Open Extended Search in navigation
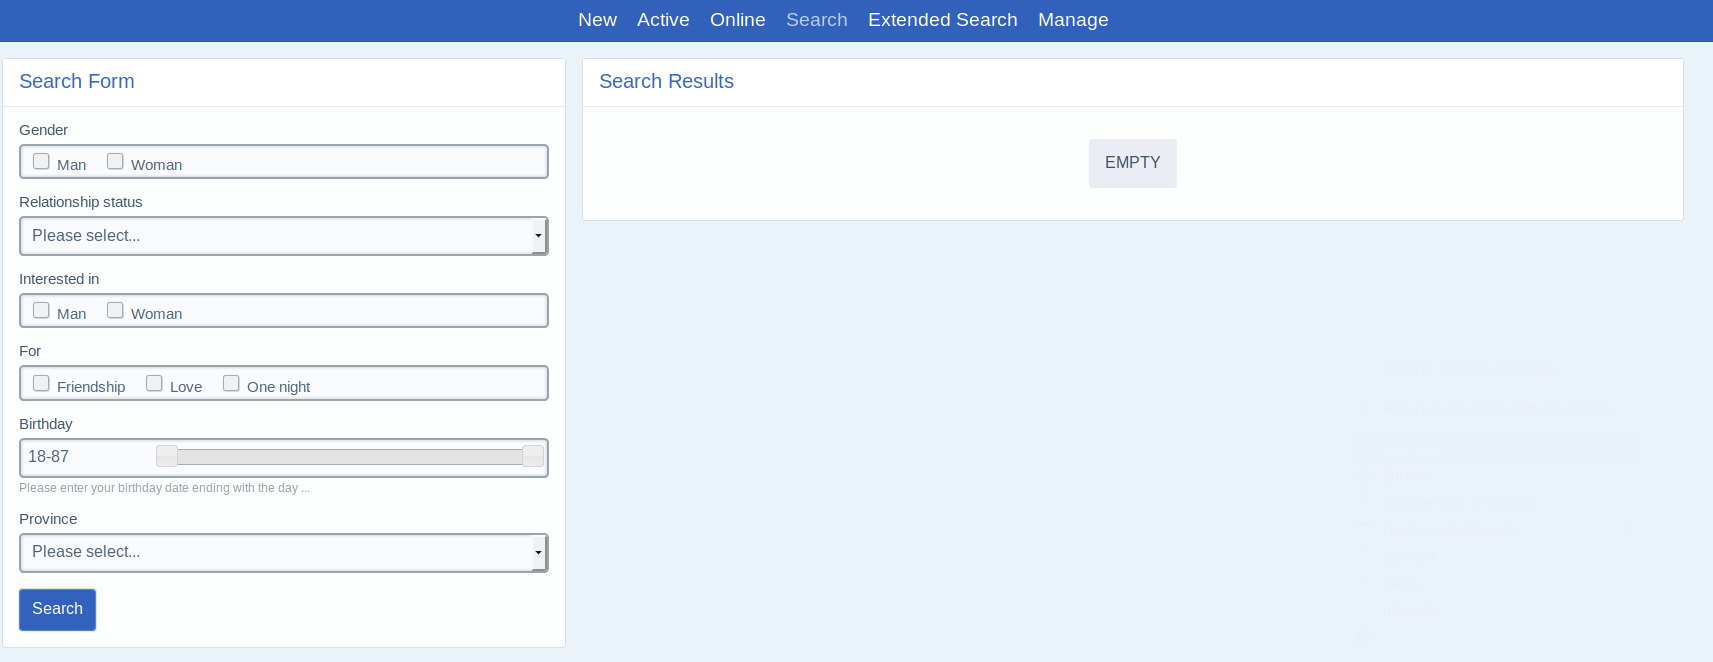The height and width of the screenshot is (662, 1713). (942, 20)
